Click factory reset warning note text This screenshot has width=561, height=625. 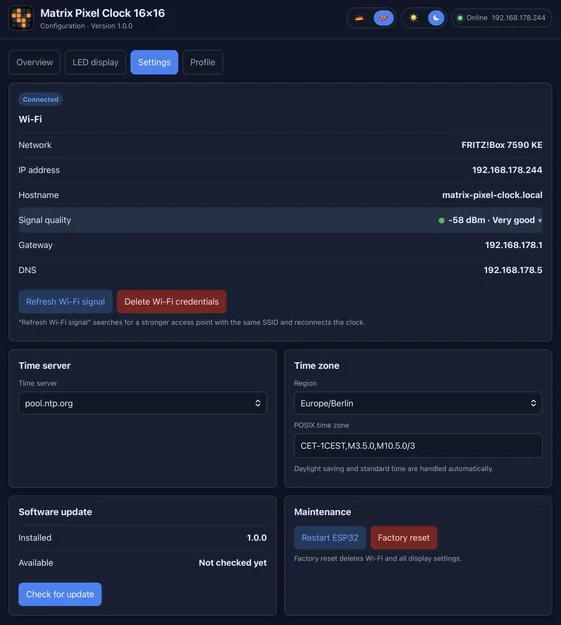(378, 558)
